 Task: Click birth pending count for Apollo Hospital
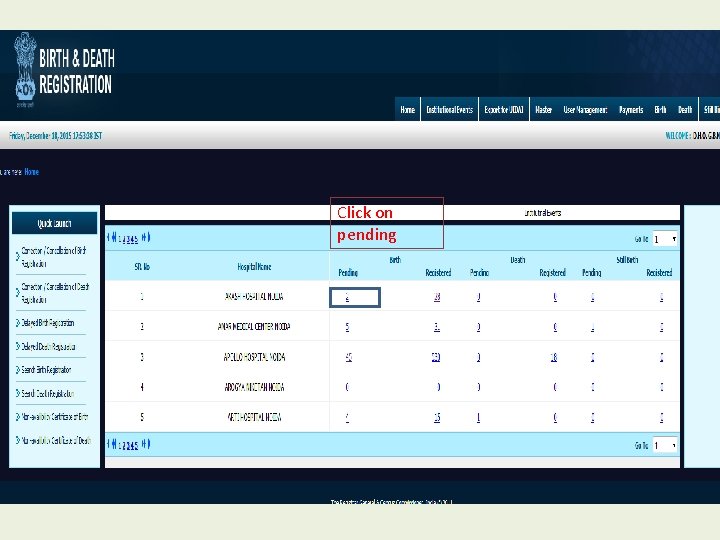click(349, 357)
